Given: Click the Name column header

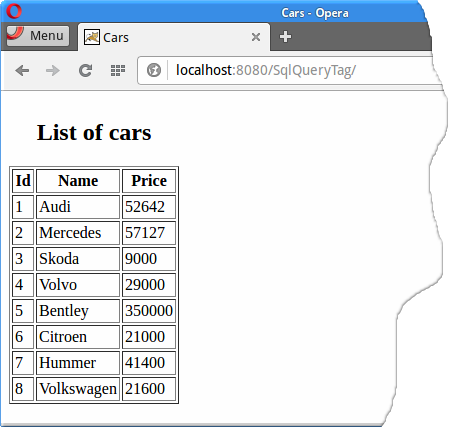Looking at the screenshot, I should click(78, 181).
